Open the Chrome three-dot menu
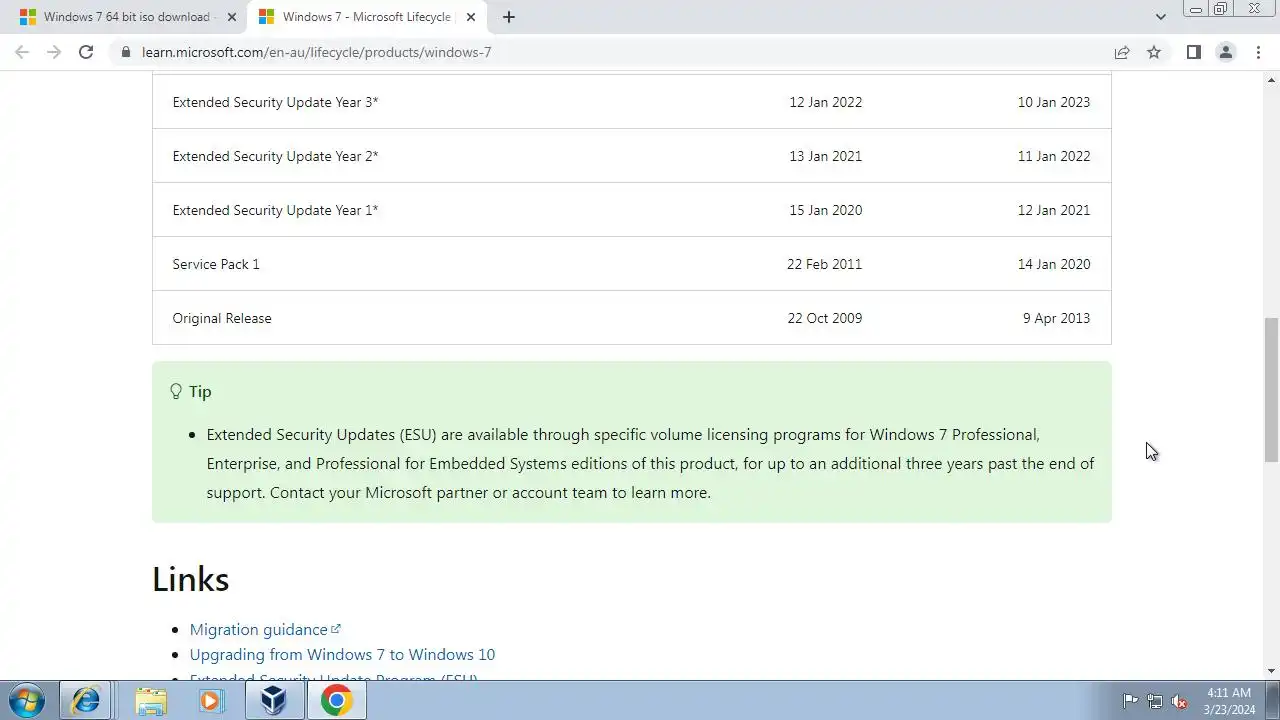 click(x=1258, y=52)
